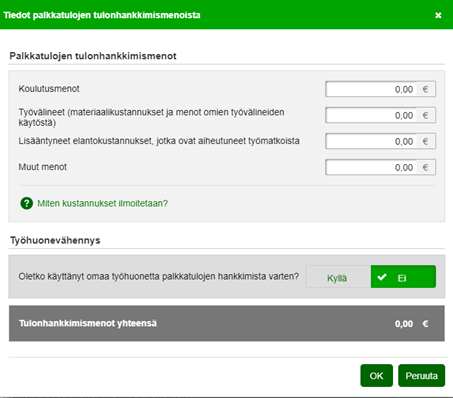Image resolution: width=453 pixels, height=398 pixels.
Task: Click the Palkkatulojen tulonhankkimismenot heading
Action: tap(93, 56)
